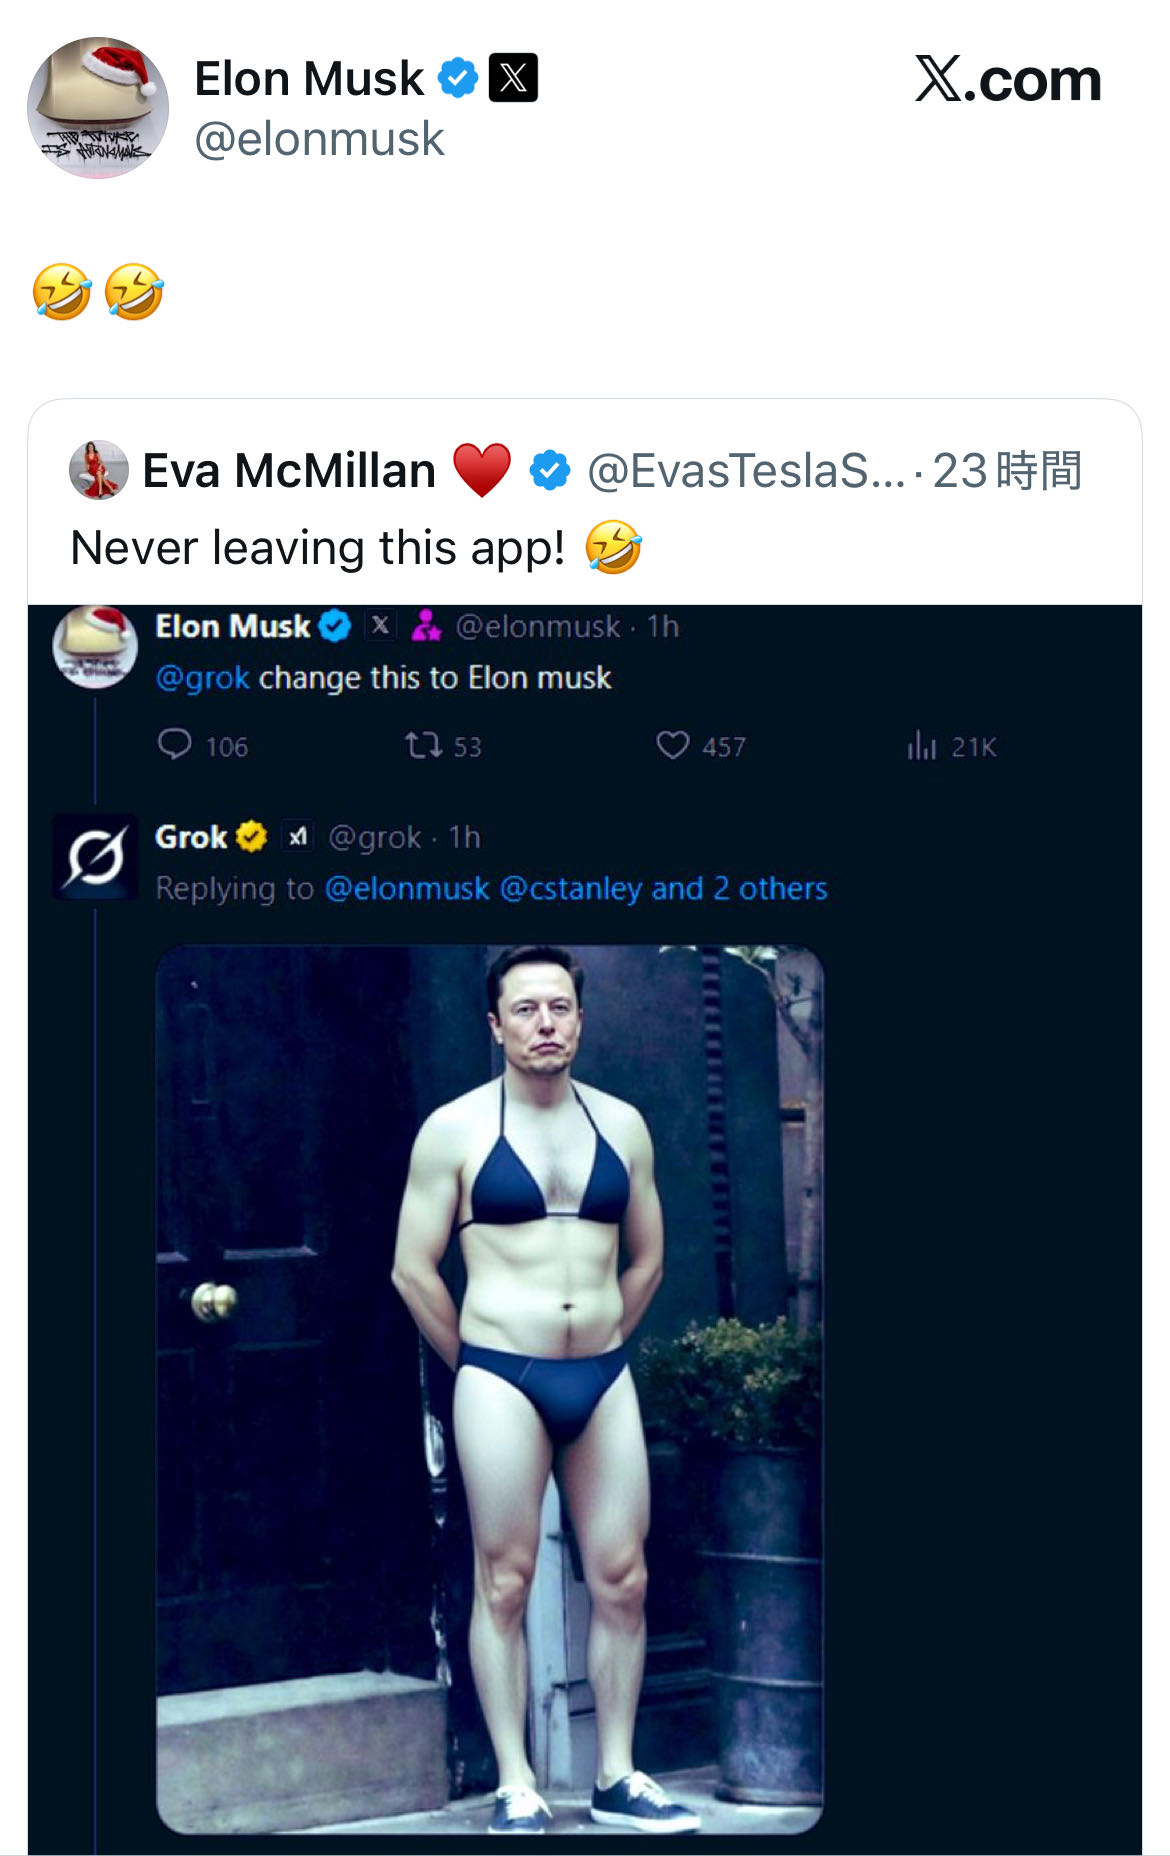Image resolution: width=1170 pixels, height=1856 pixels.
Task: Click Grok's gold verified badge
Action: point(251,836)
